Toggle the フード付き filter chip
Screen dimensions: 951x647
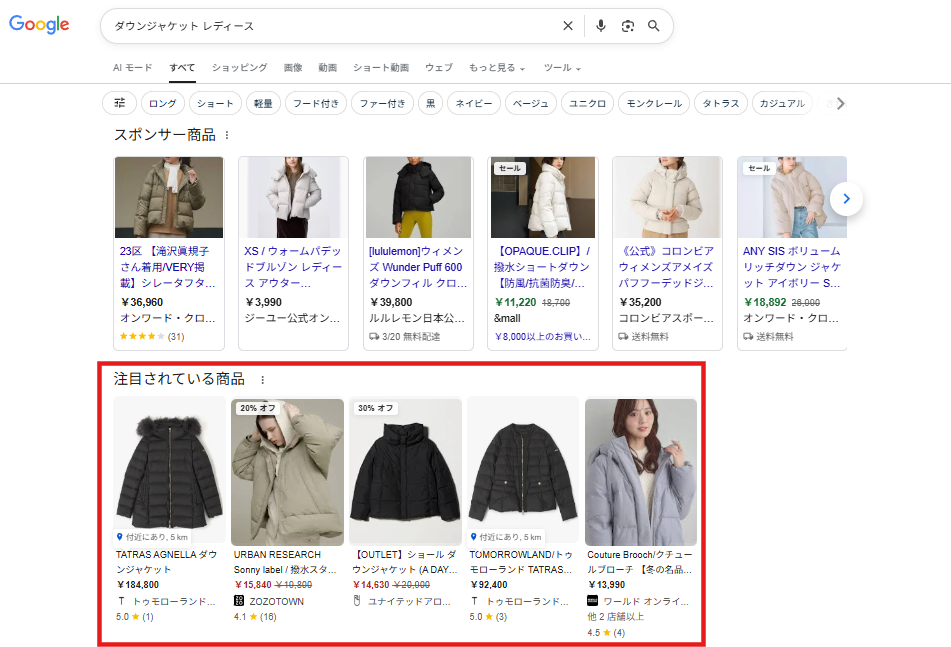[x=315, y=102]
